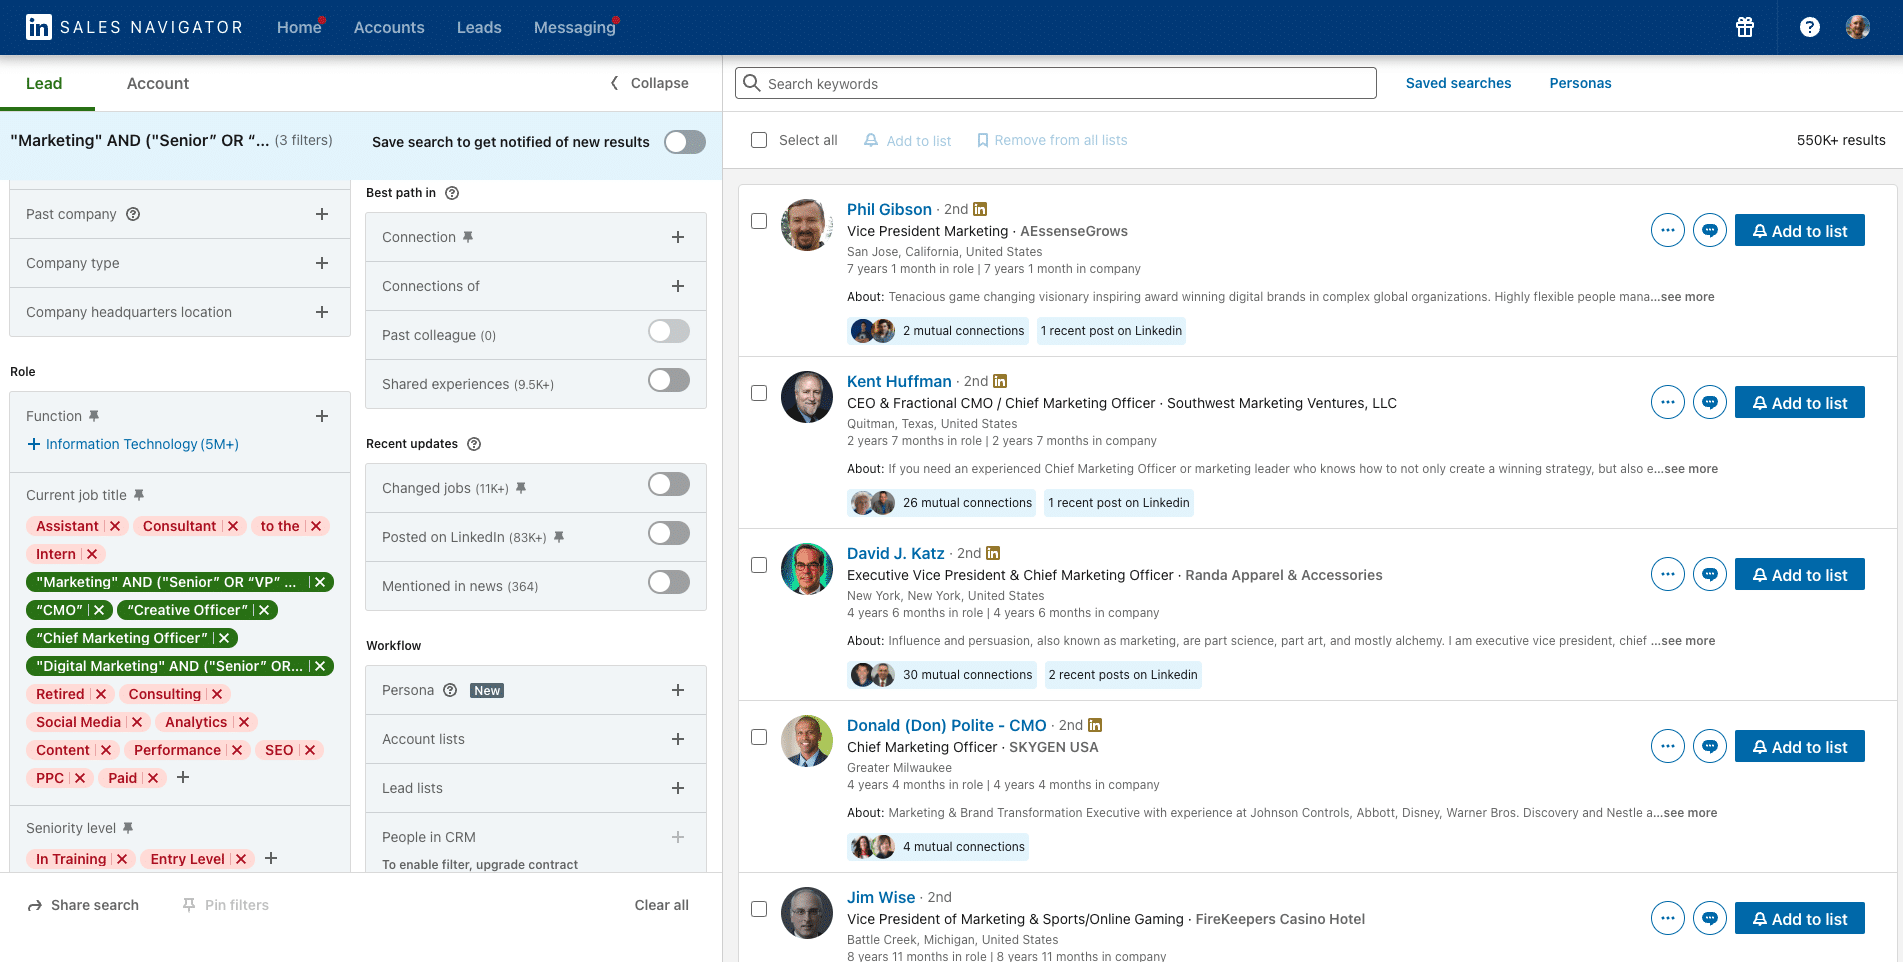Image resolution: width=1903 pixels, height=962 pixels.
Task: Open Messaging in top navigation
Action: click(575, 27)
